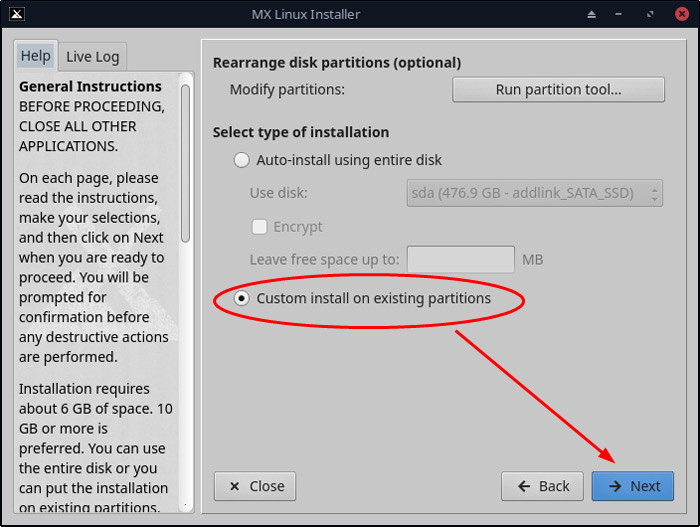The width and height of the screenshot is (700, 527).
Task: Click Next to proceed
Action: click(632, 486)
